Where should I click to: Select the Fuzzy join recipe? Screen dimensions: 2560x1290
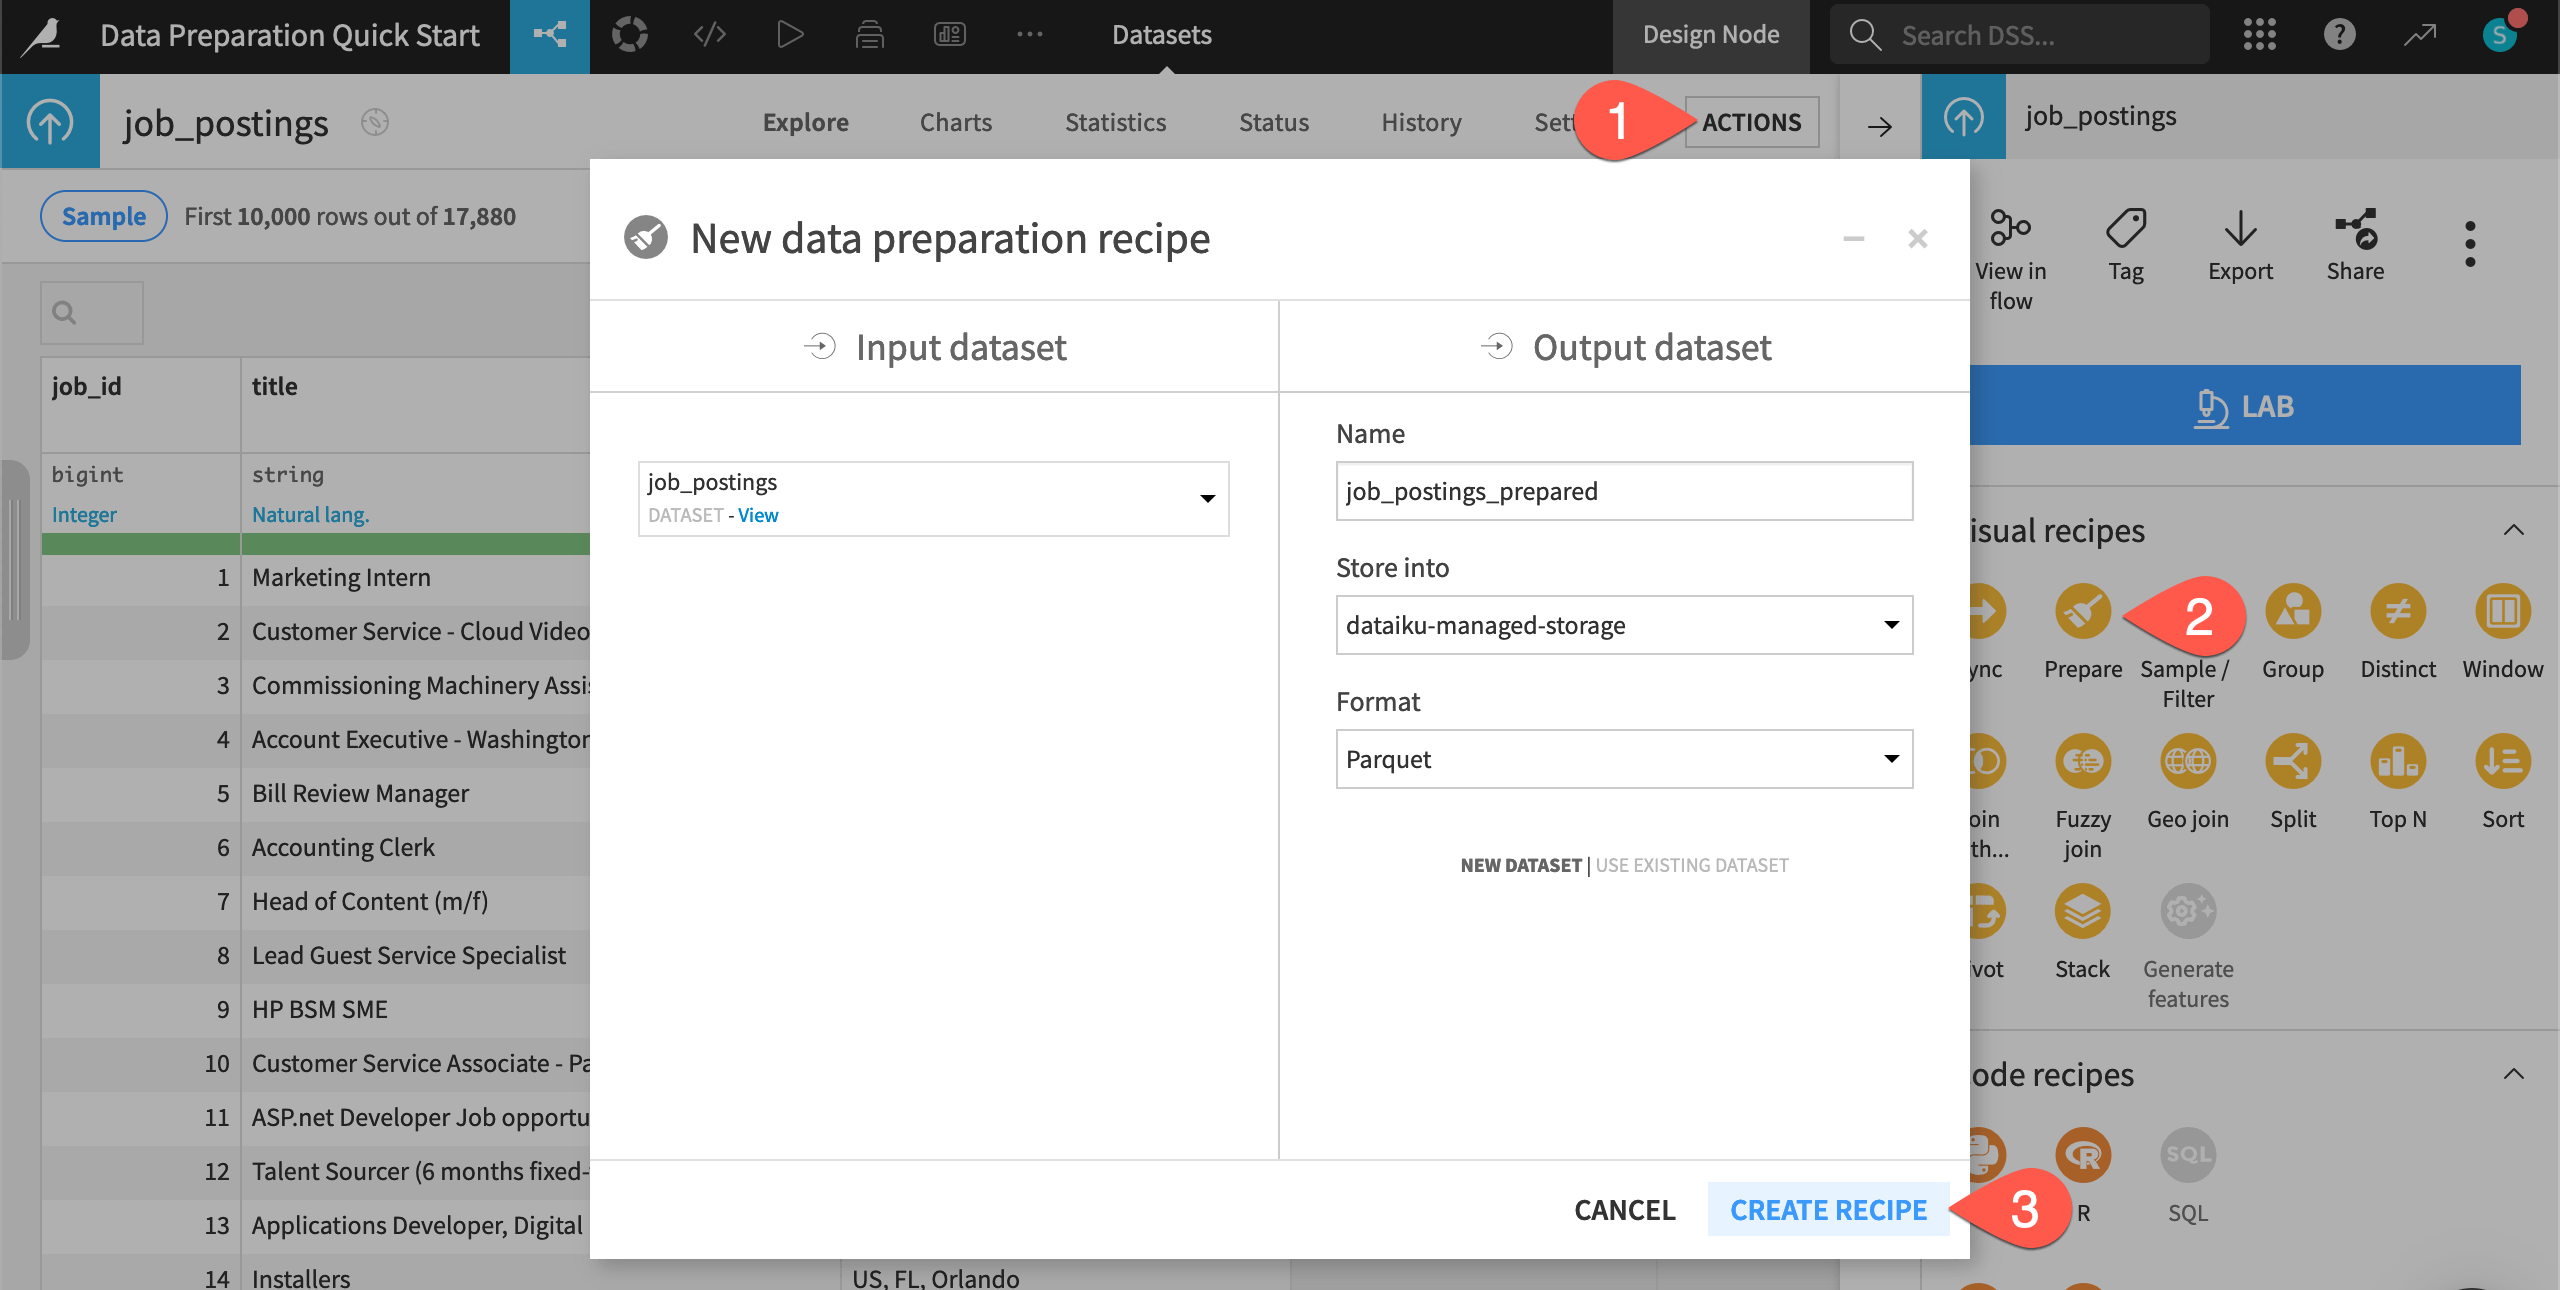click(x=2082, y=762)
